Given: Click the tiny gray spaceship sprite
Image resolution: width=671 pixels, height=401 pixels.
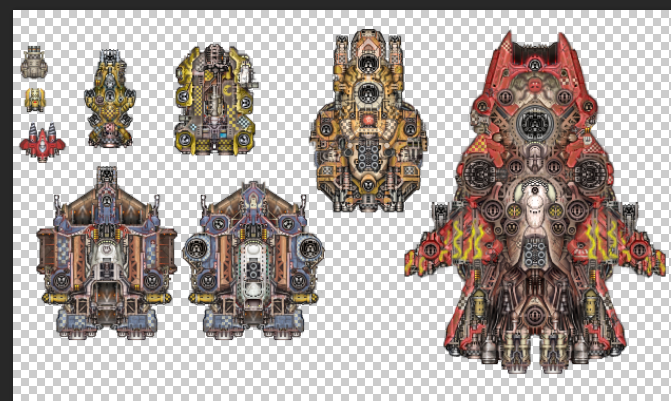Looking at the screenshot, I should (x=34, y=63).
